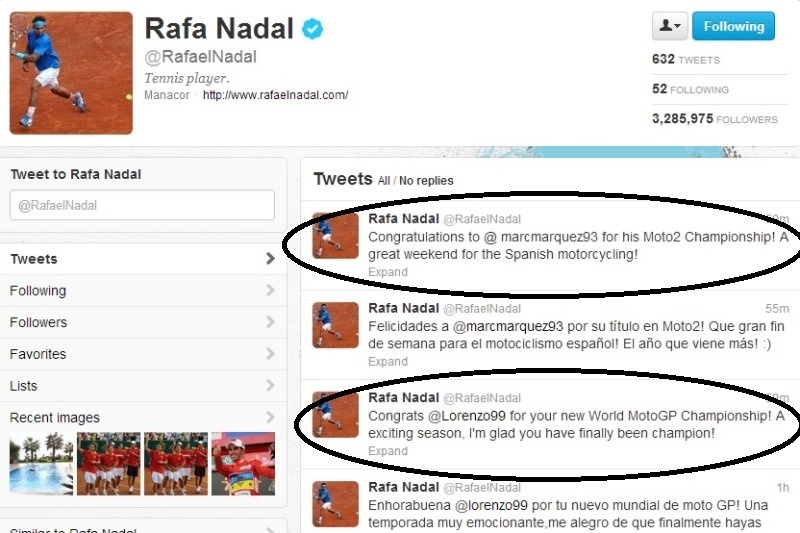Screen dimensions: 800x533
Task: Open the user actions person dropdown
Action: click(x=670, y=26)
